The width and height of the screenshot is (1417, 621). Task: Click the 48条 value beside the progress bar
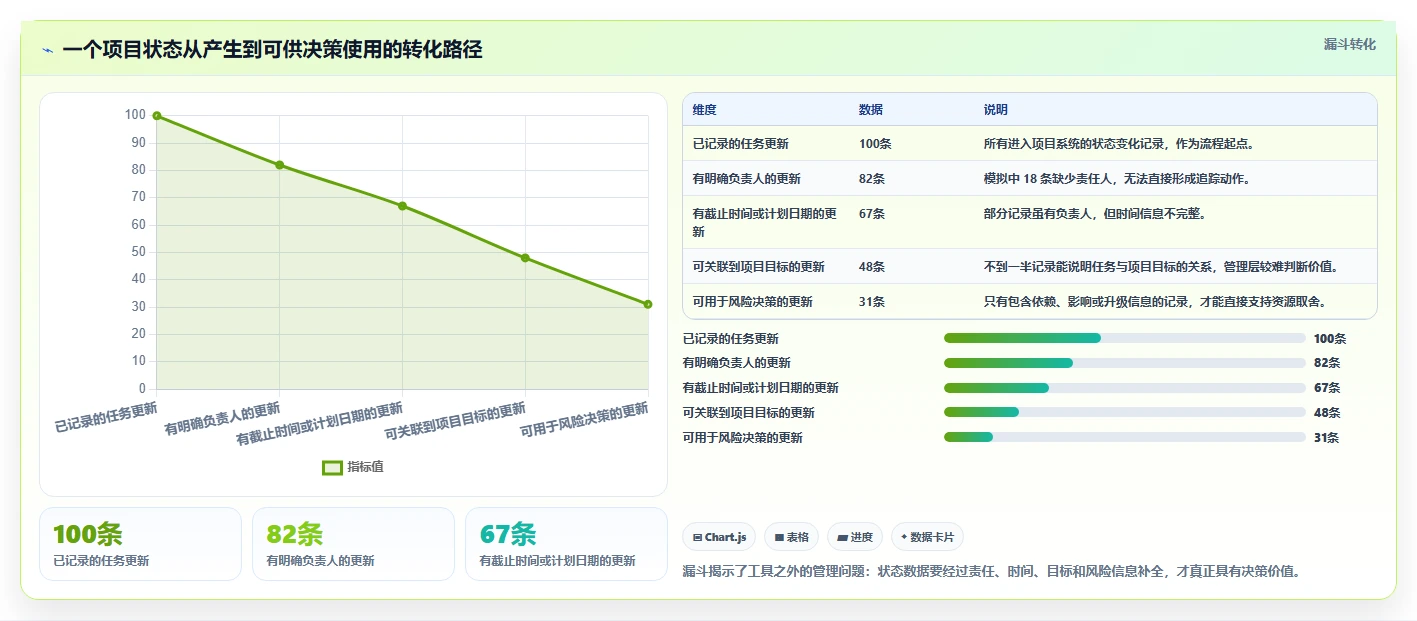pyautogui.click(x=1326, y=413)
